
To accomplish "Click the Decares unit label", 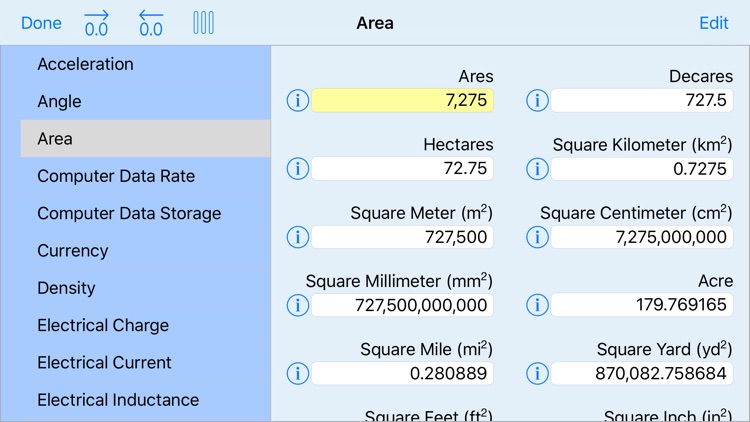I will pos(701,77).
